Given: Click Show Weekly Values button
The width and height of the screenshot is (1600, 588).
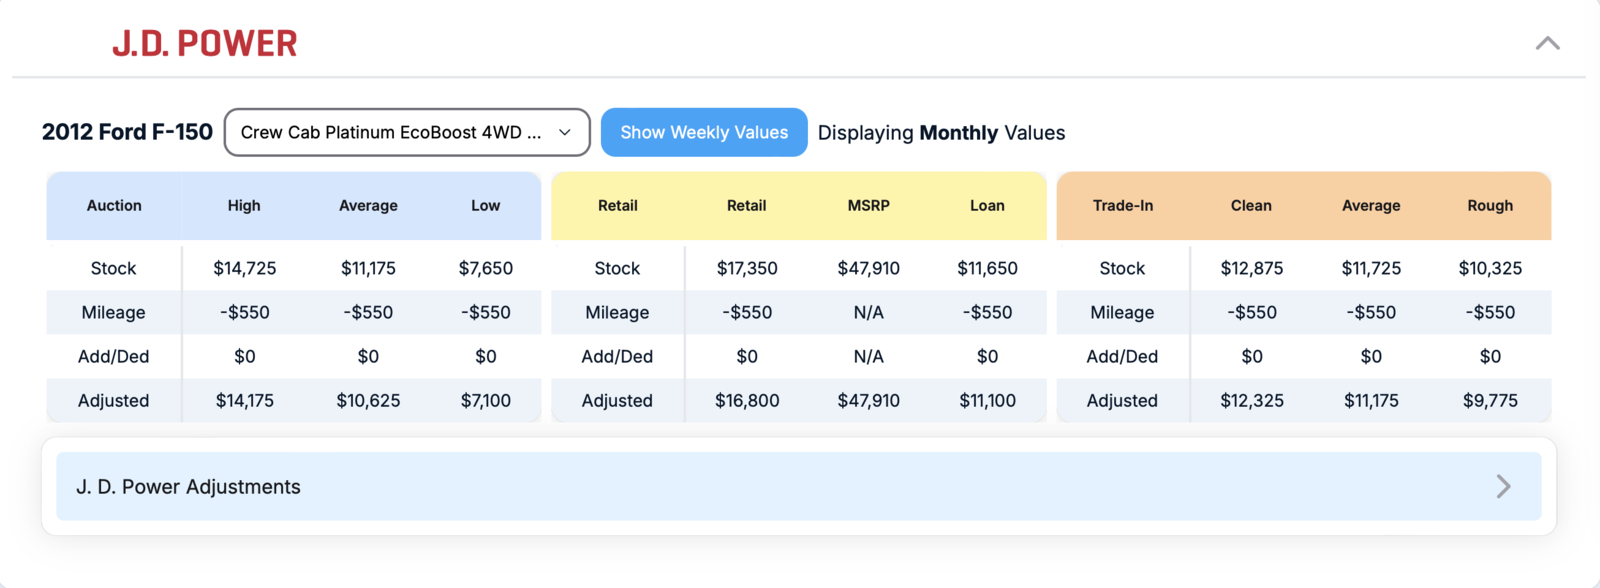Looking at the screenshot, I should click(704, 133).
